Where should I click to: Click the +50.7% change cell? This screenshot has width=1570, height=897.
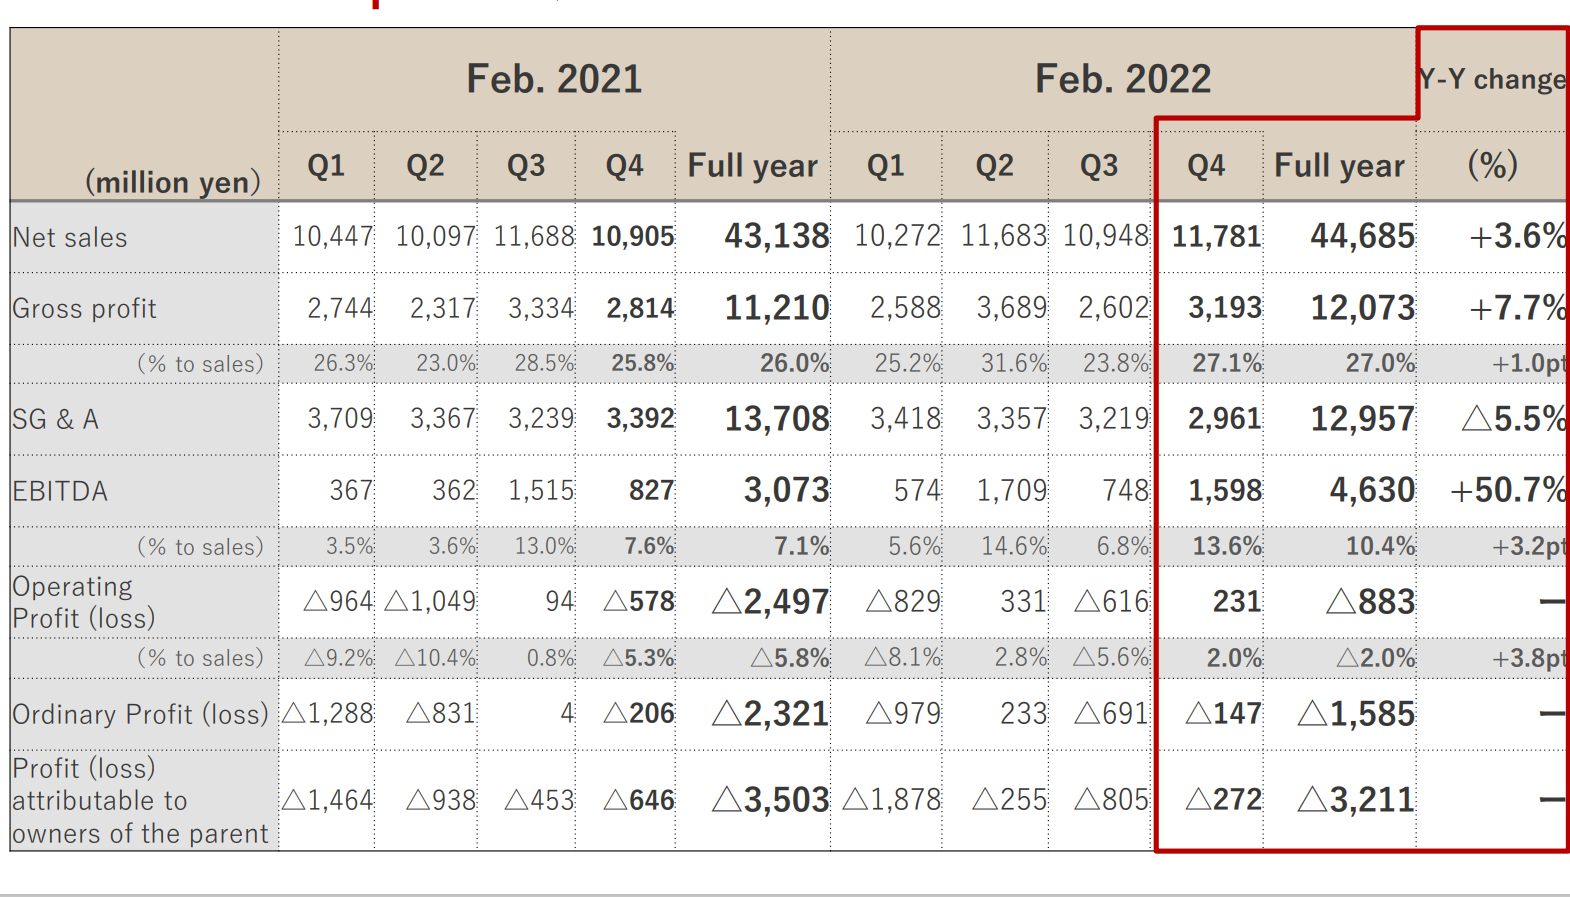pos(1508,491)
